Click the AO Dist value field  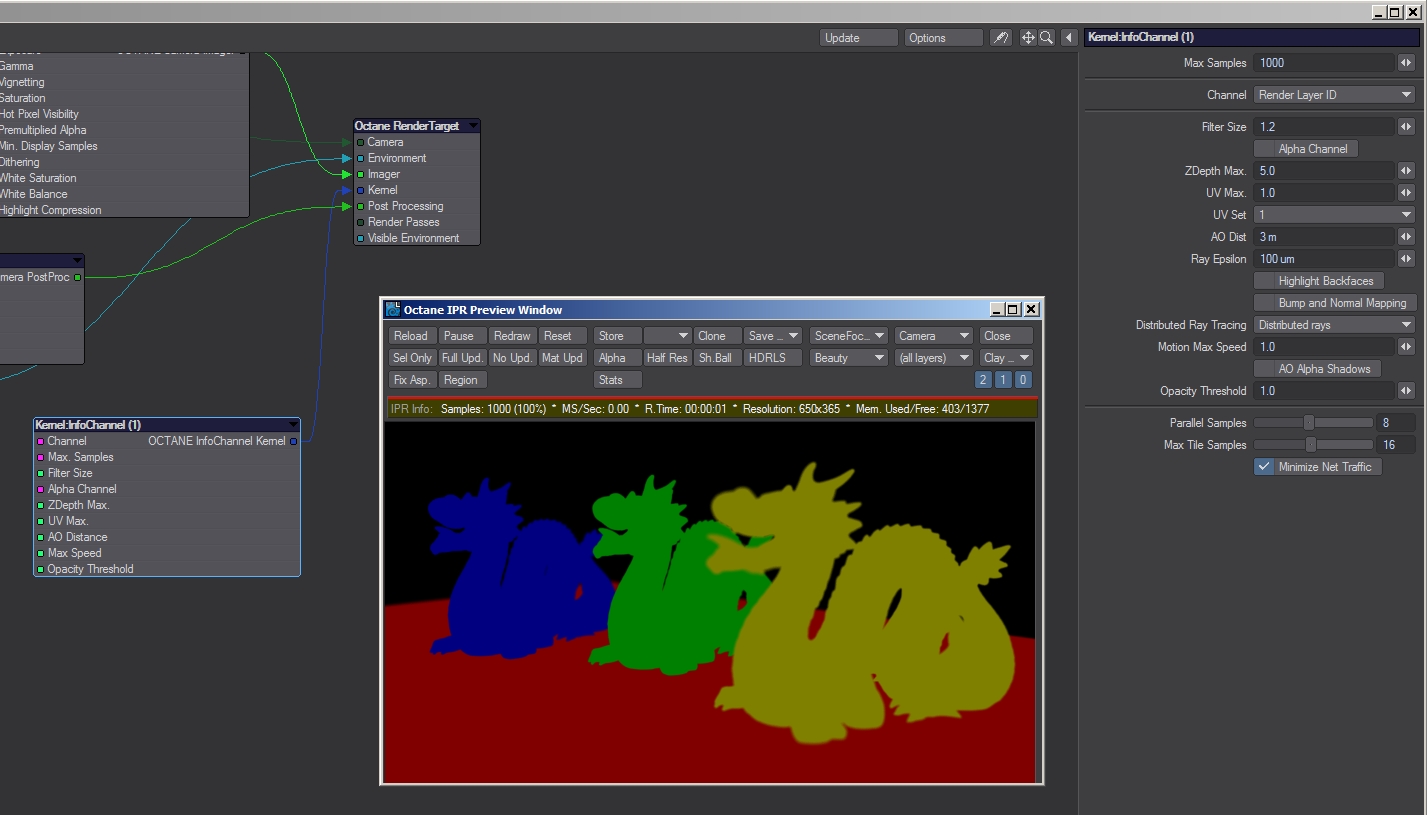pyautogui.click(x=1324, y=237)
